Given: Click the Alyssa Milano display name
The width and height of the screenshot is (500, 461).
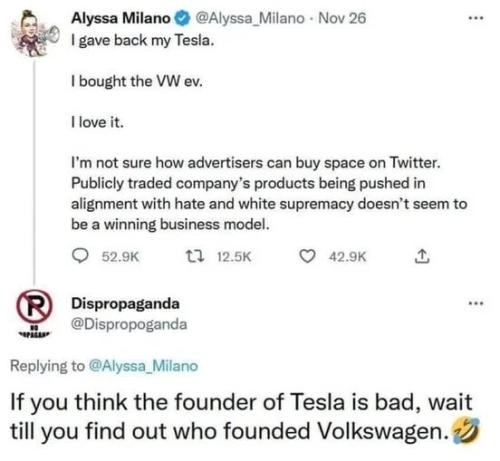Looking at the screenshot, I should [121, 18].
